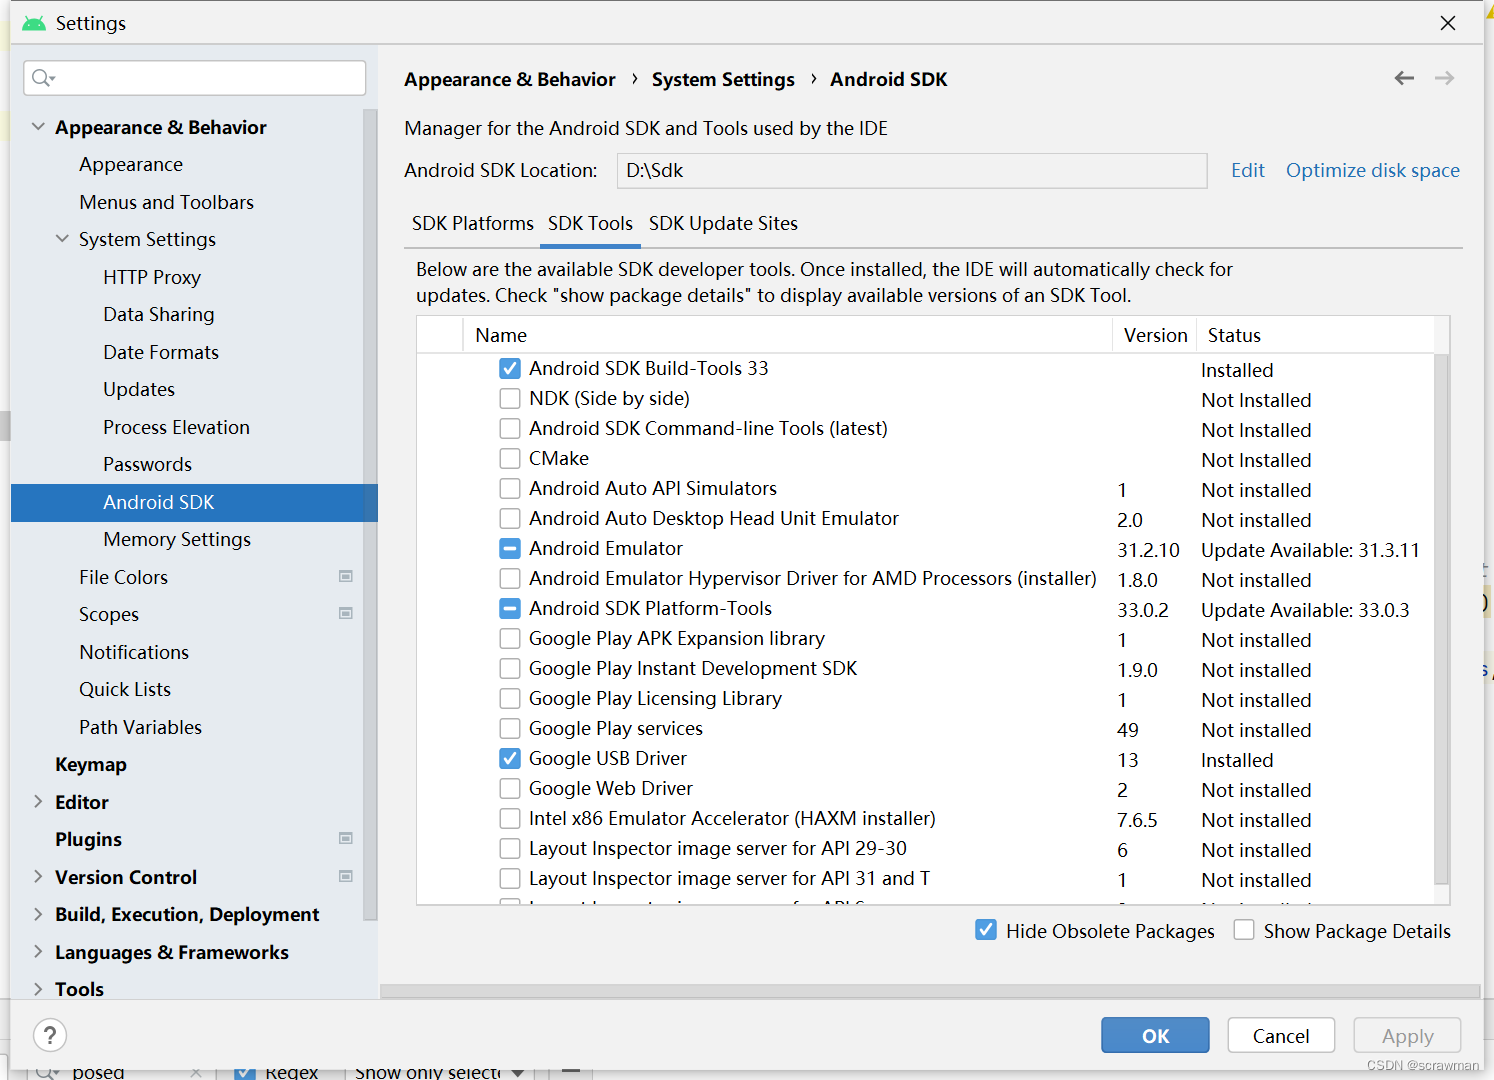
Task: Click the Apply button
Action: (x=1407, y=1035)
